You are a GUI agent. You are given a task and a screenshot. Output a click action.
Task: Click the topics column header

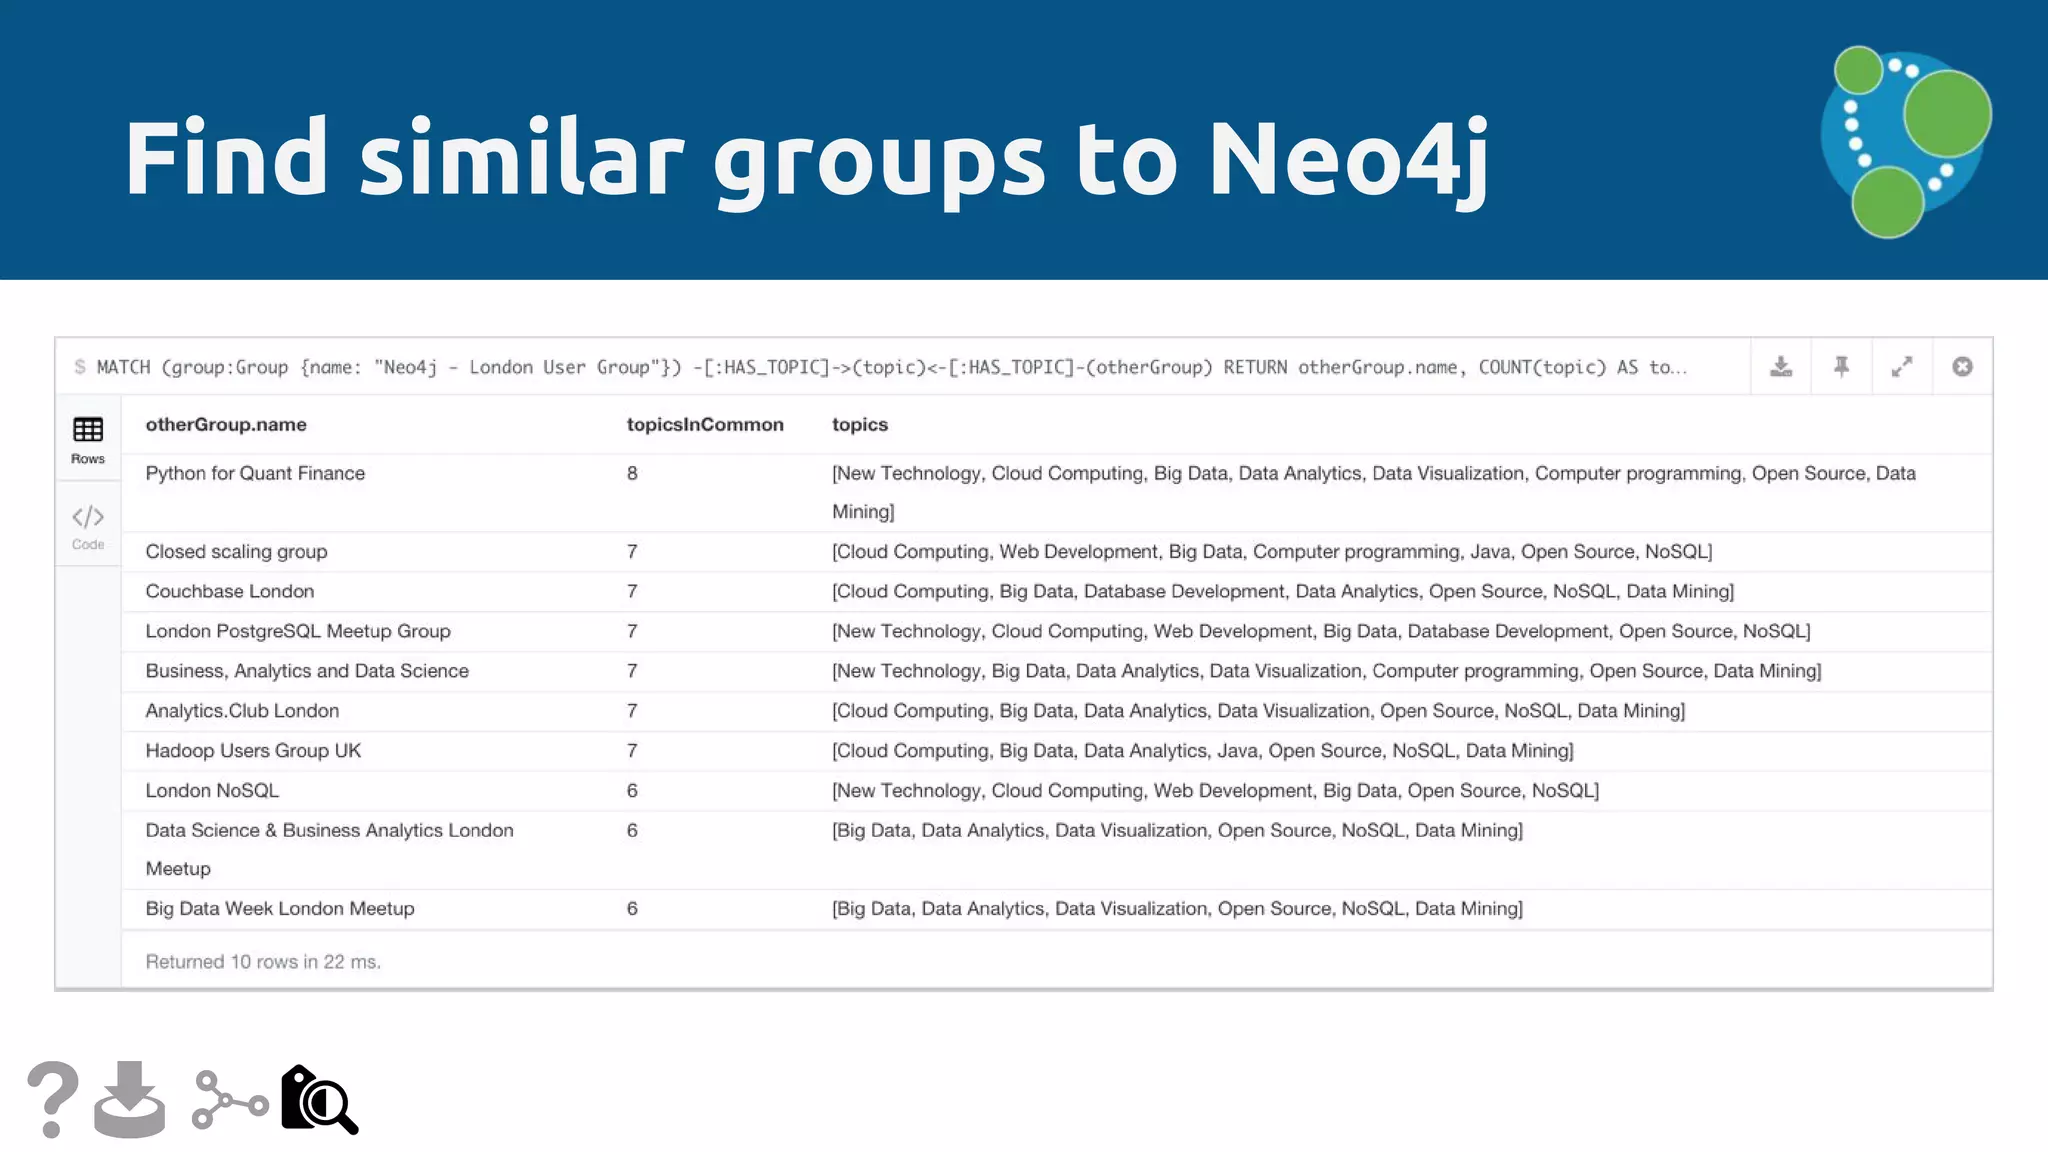[860, 424]
